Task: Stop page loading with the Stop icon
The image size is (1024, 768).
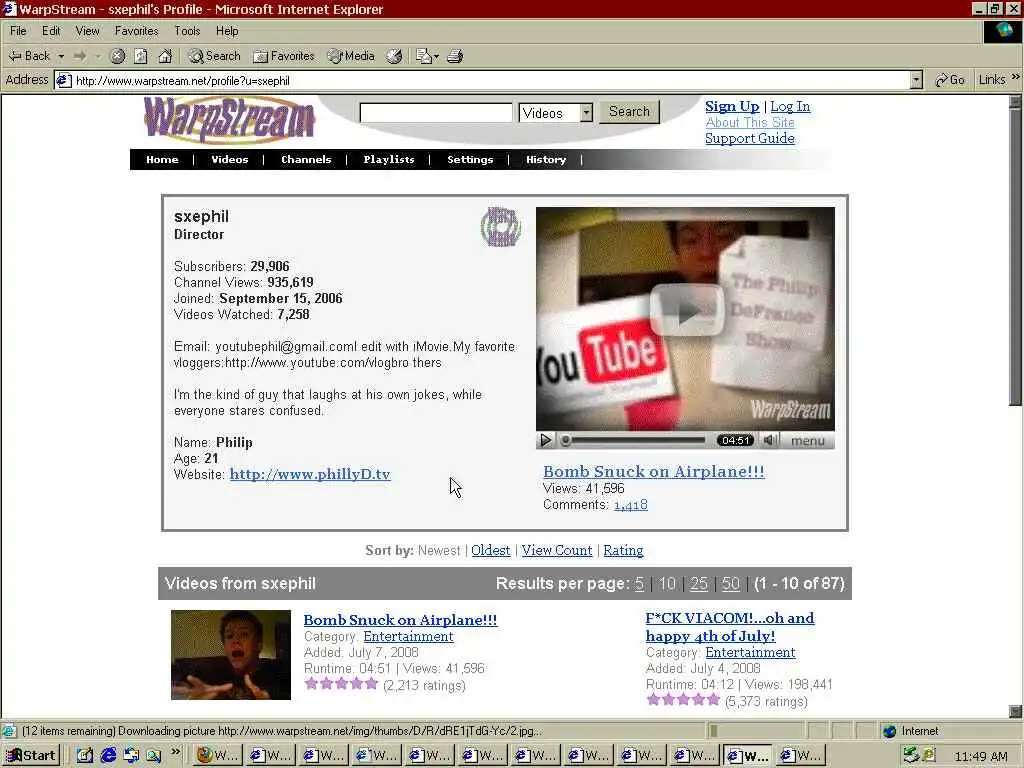Action: pyautogui.click(x=117, y=56)
